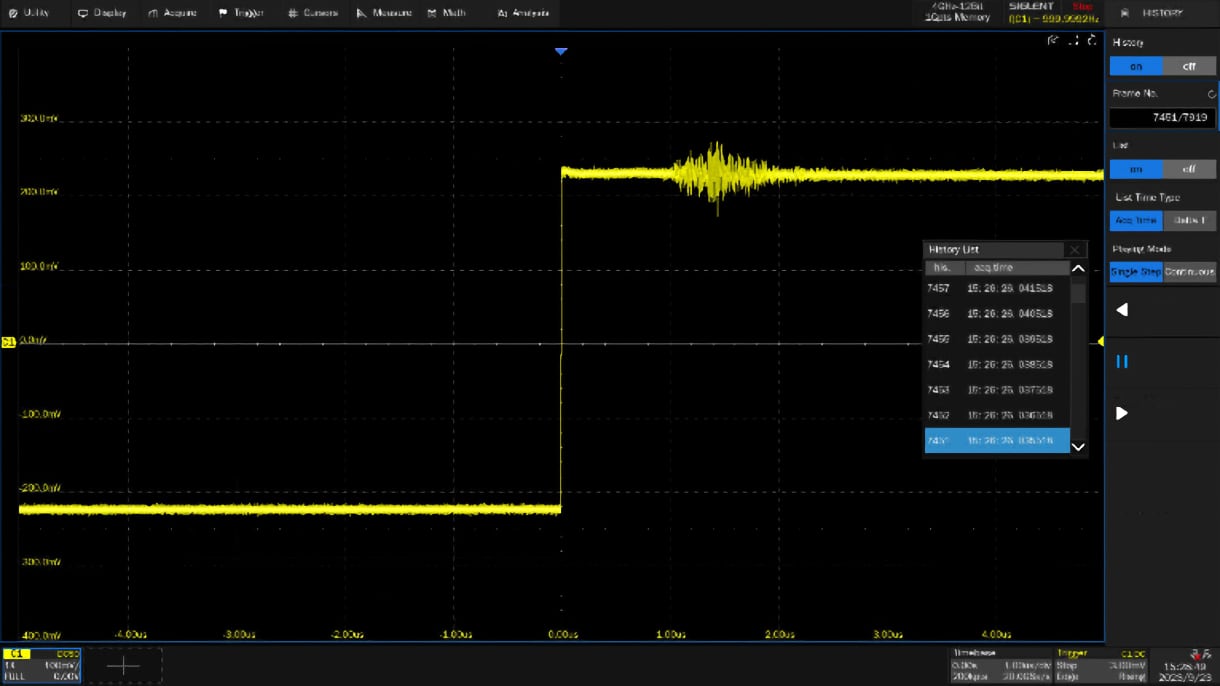Open the Analysis menu
1220x686 pixels.
pyautogui.click(x=523, y=13)
